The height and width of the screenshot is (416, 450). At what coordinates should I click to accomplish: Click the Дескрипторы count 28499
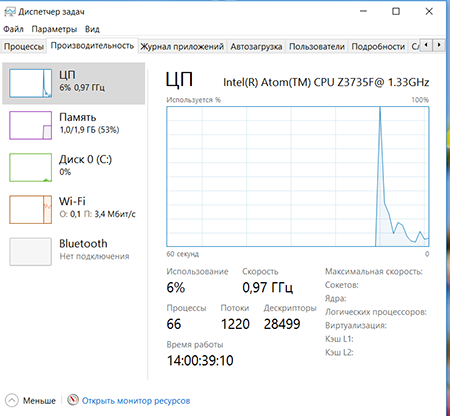click(282, 324)
